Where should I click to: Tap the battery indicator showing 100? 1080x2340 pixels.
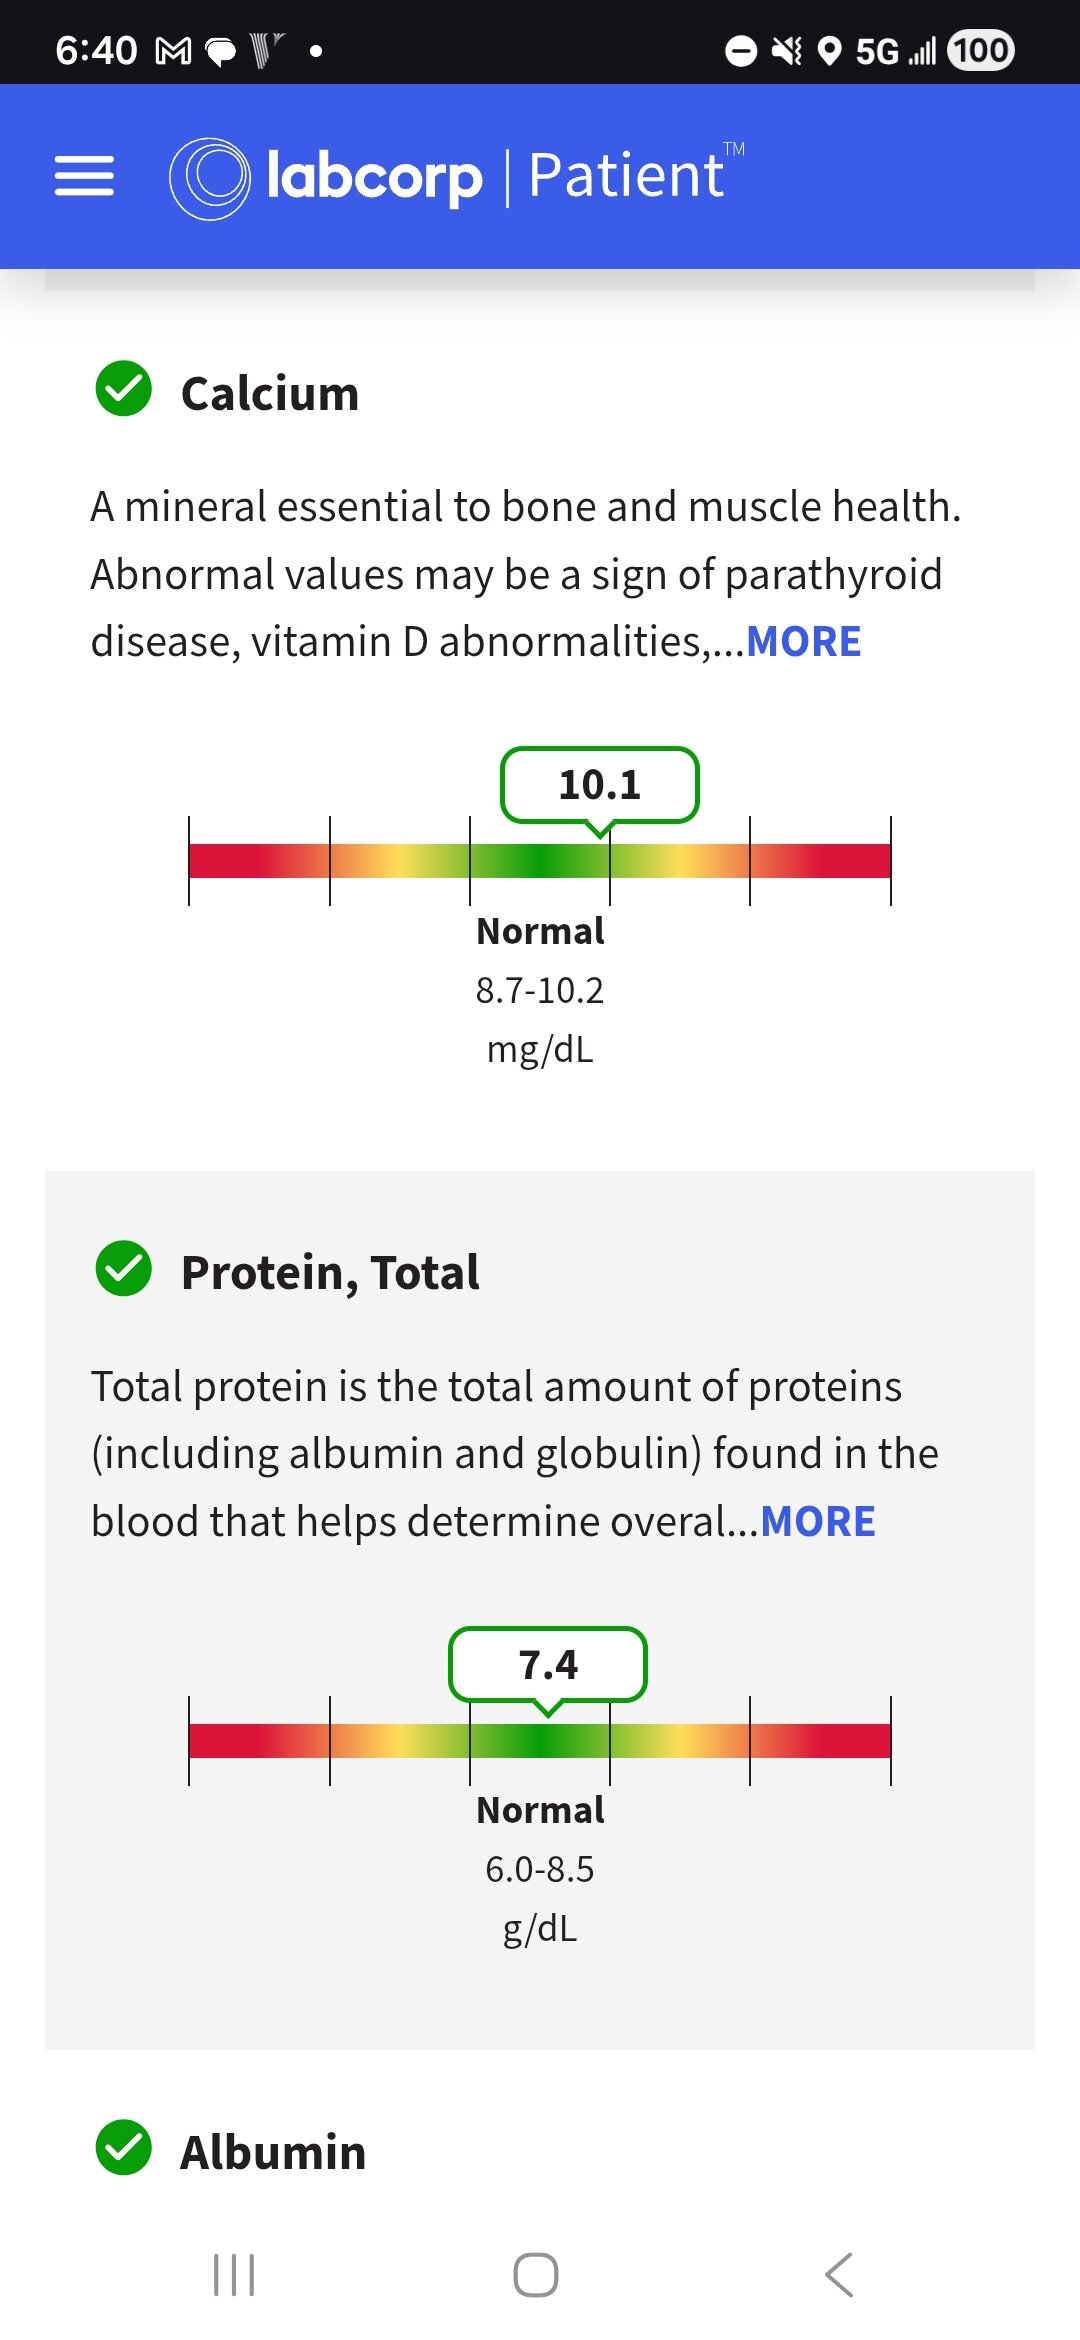tap(981, 50)
